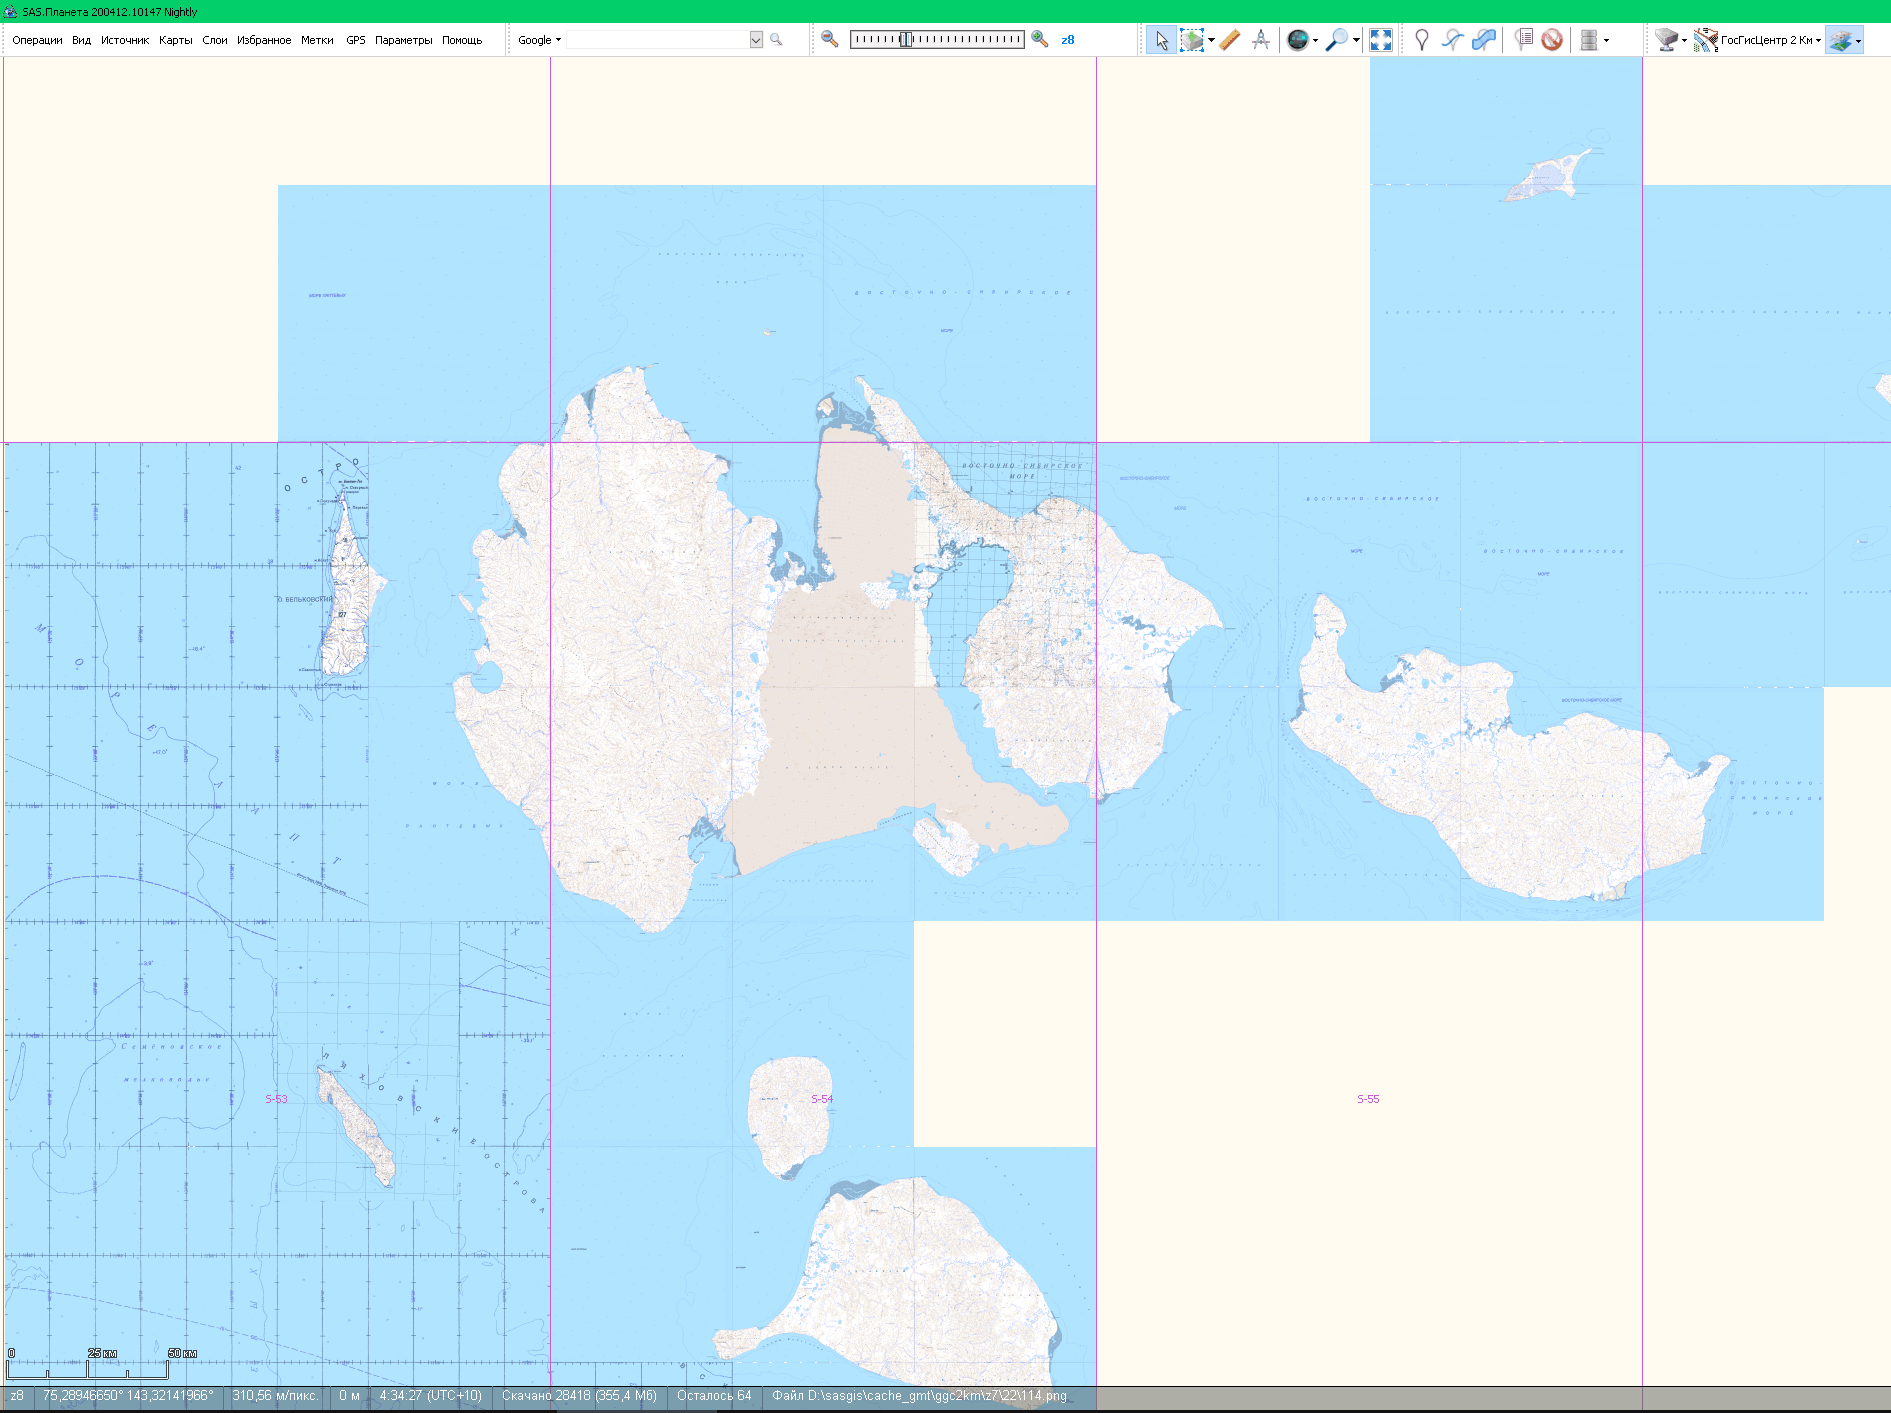Click the zoom out magnifier icon

[829, 40]
